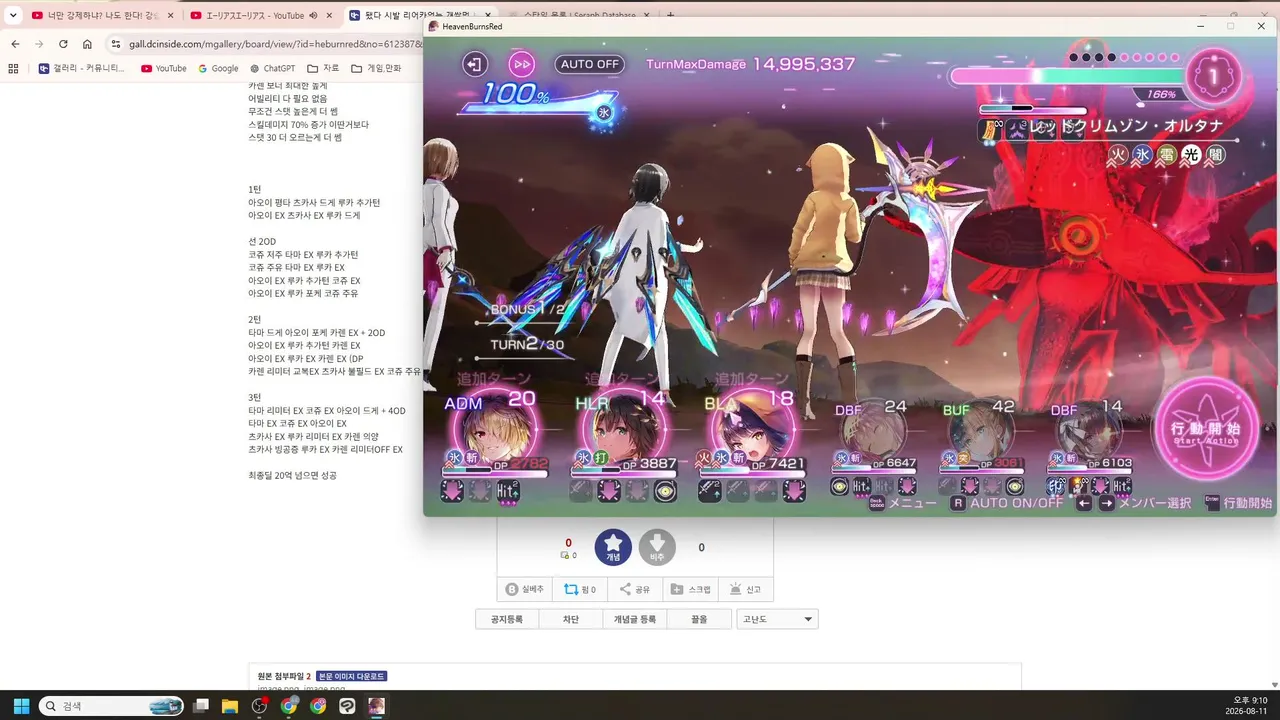The image size is (1280, 720).
Task: Open the Google bookmark
Action: [218, 68]
